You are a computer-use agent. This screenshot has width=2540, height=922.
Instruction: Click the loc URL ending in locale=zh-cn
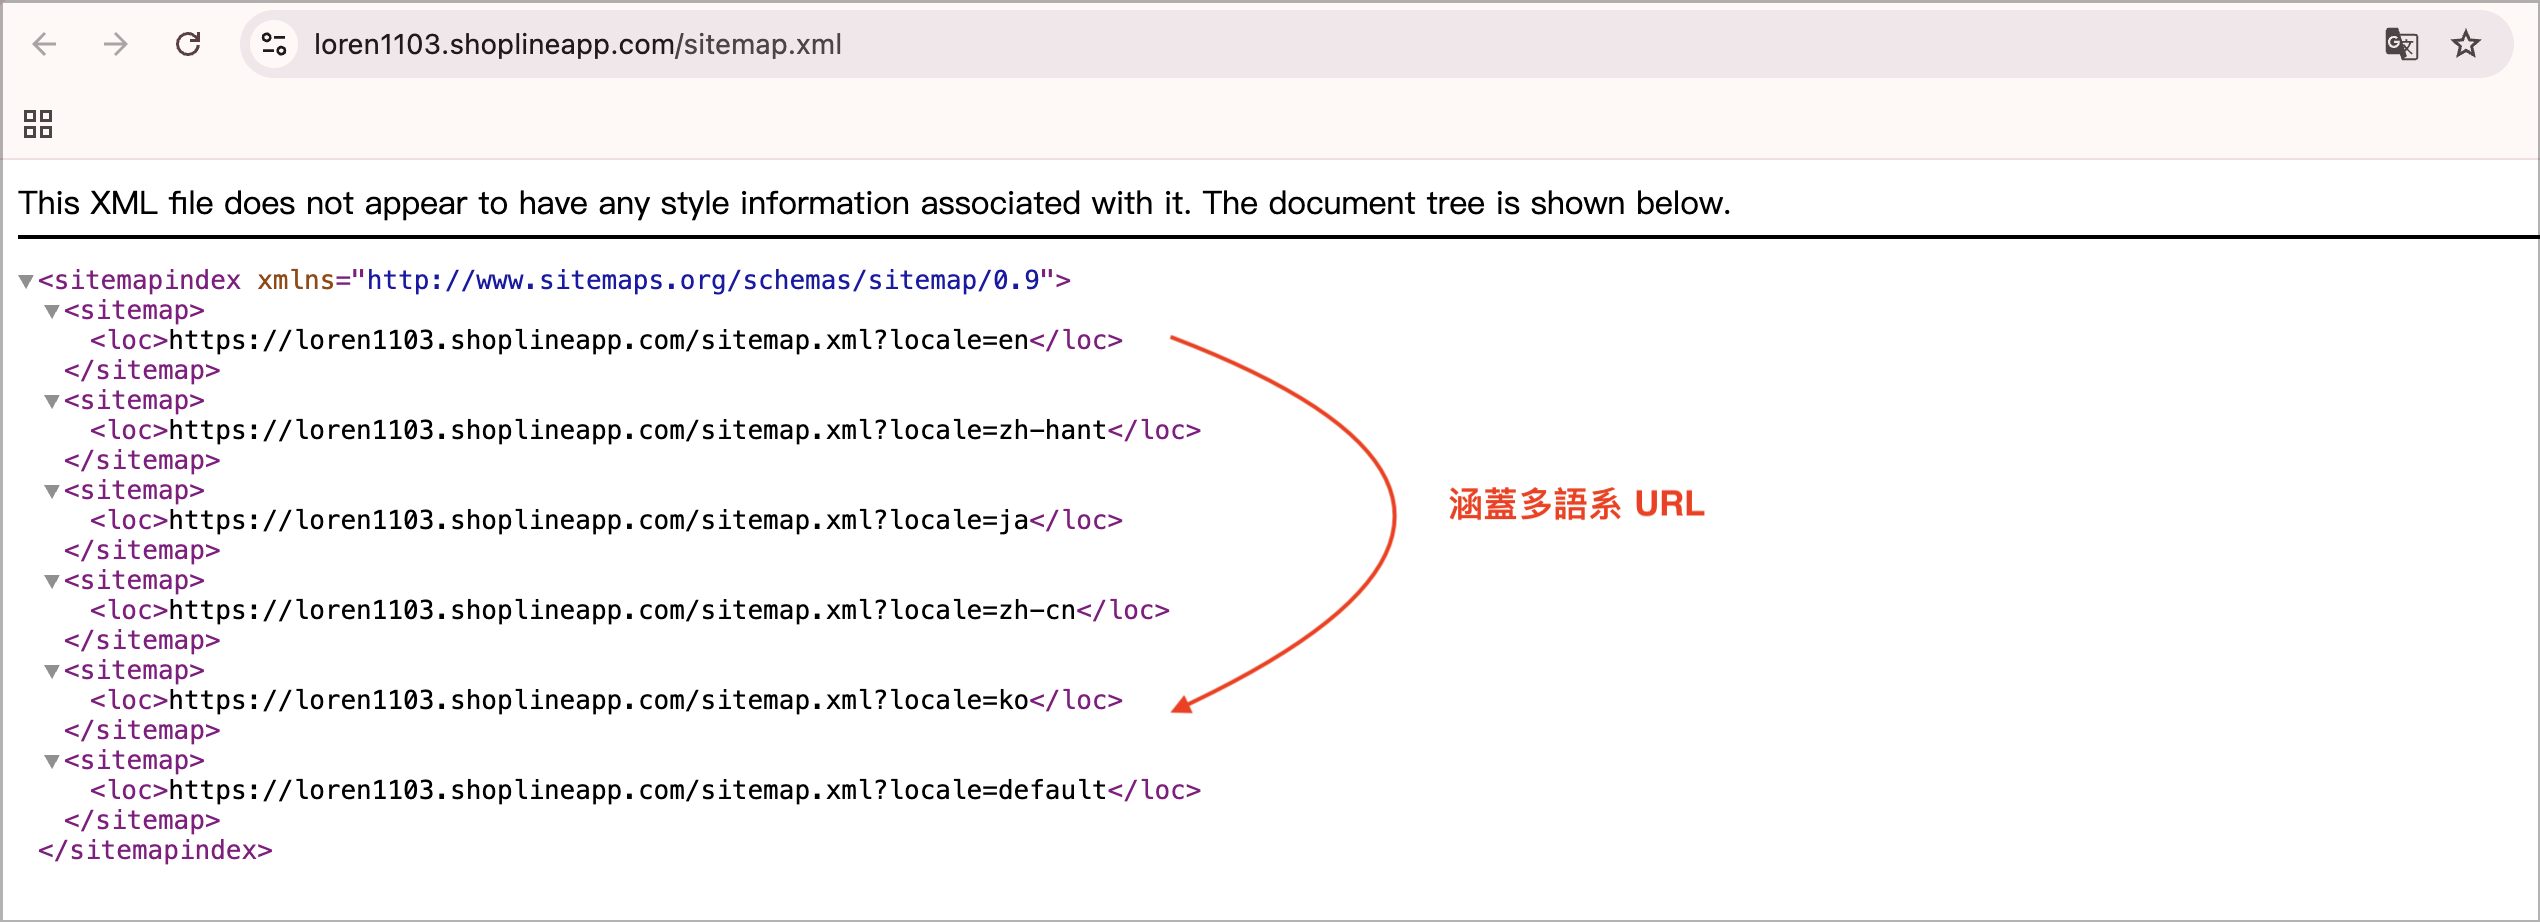(622, 611)
